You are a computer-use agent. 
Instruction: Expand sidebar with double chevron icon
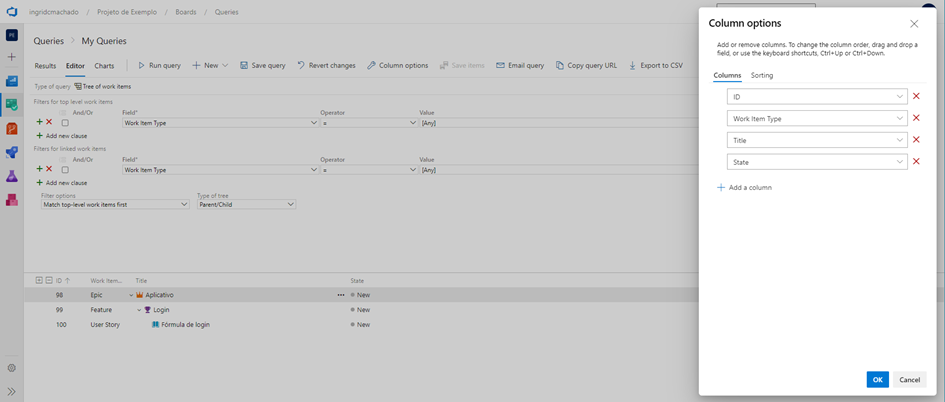coord(11,391)
